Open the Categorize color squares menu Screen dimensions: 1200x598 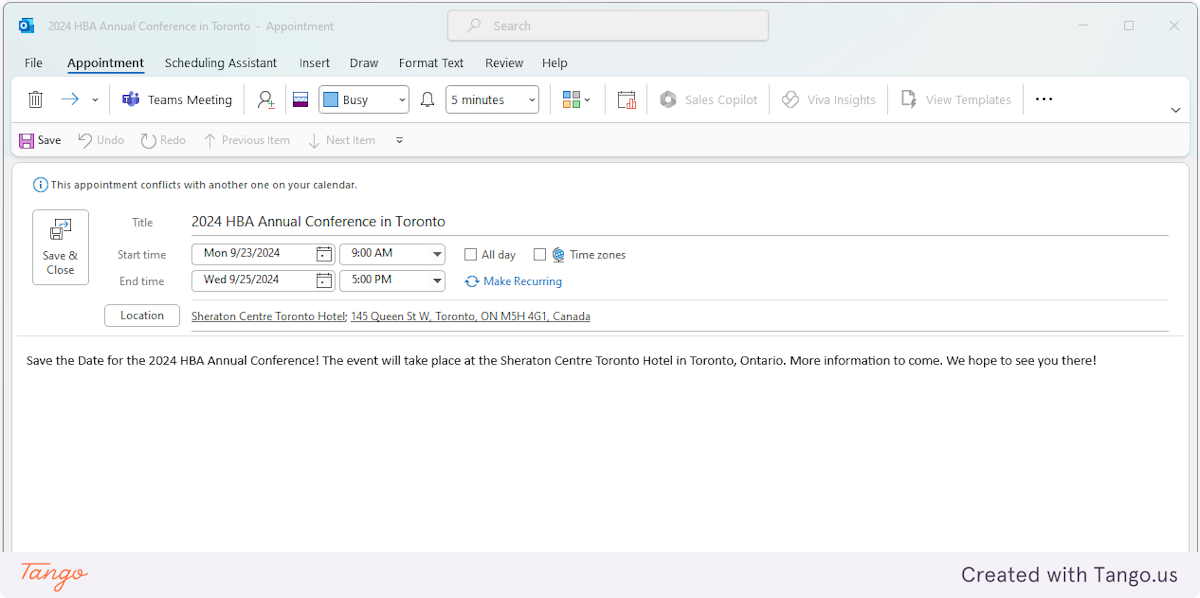(x=577, y=100)
